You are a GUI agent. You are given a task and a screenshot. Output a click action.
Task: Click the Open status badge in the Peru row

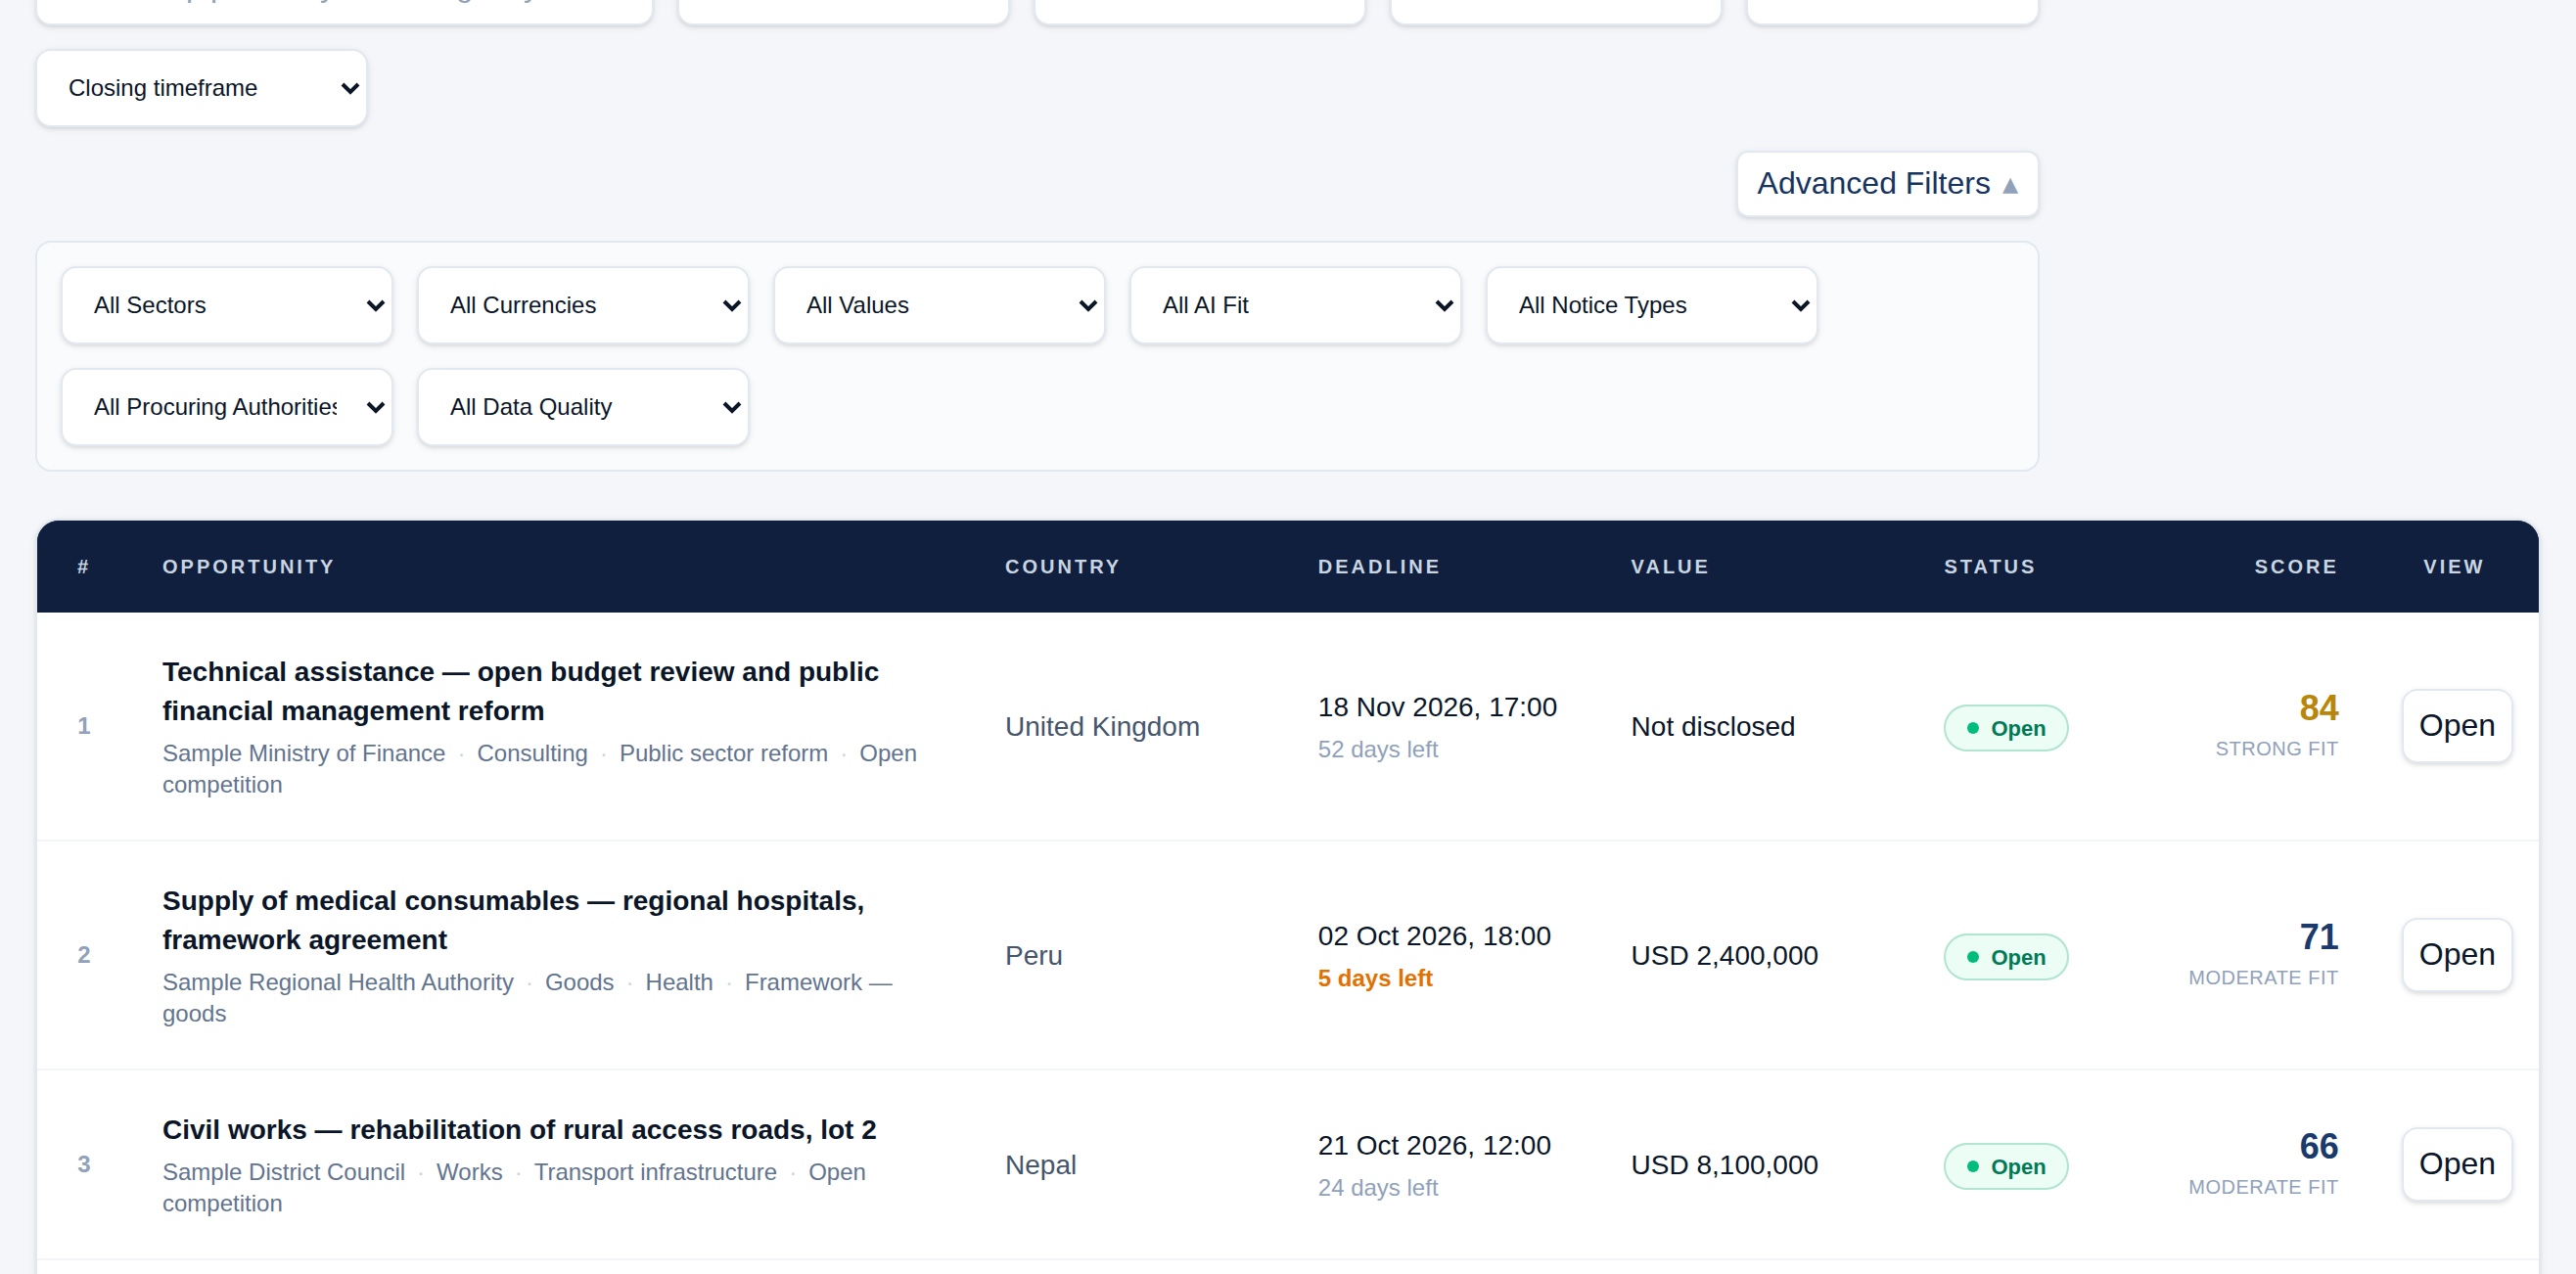(x=2005, y=957)
